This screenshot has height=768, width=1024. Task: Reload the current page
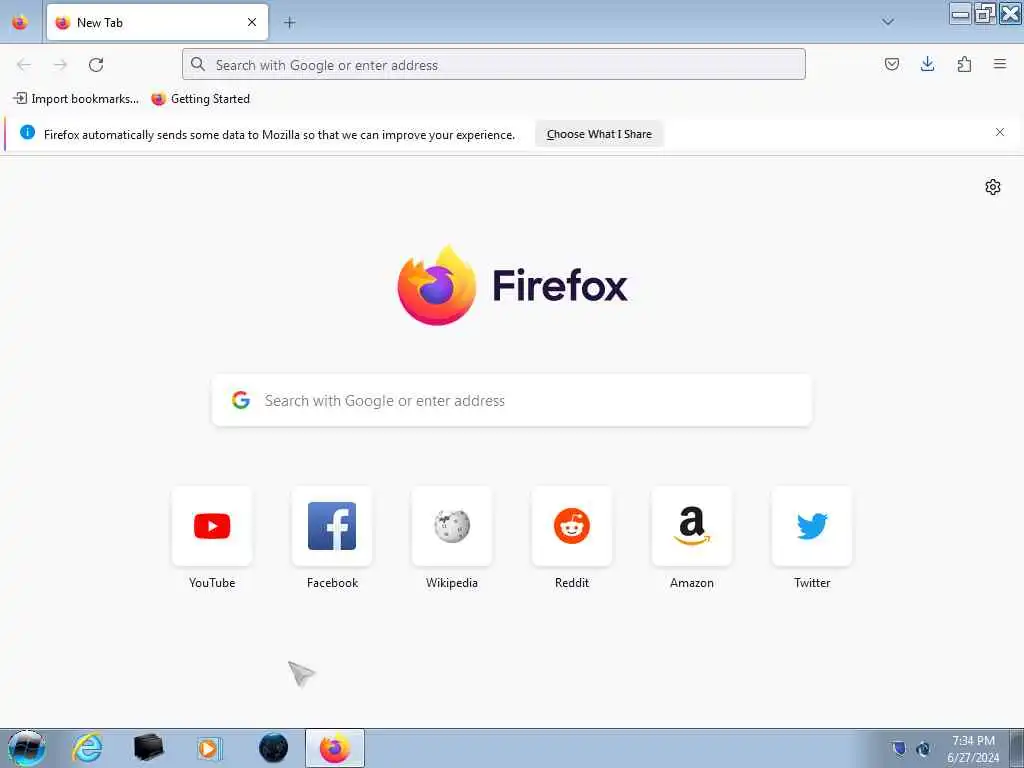click(x=96, y=64)
